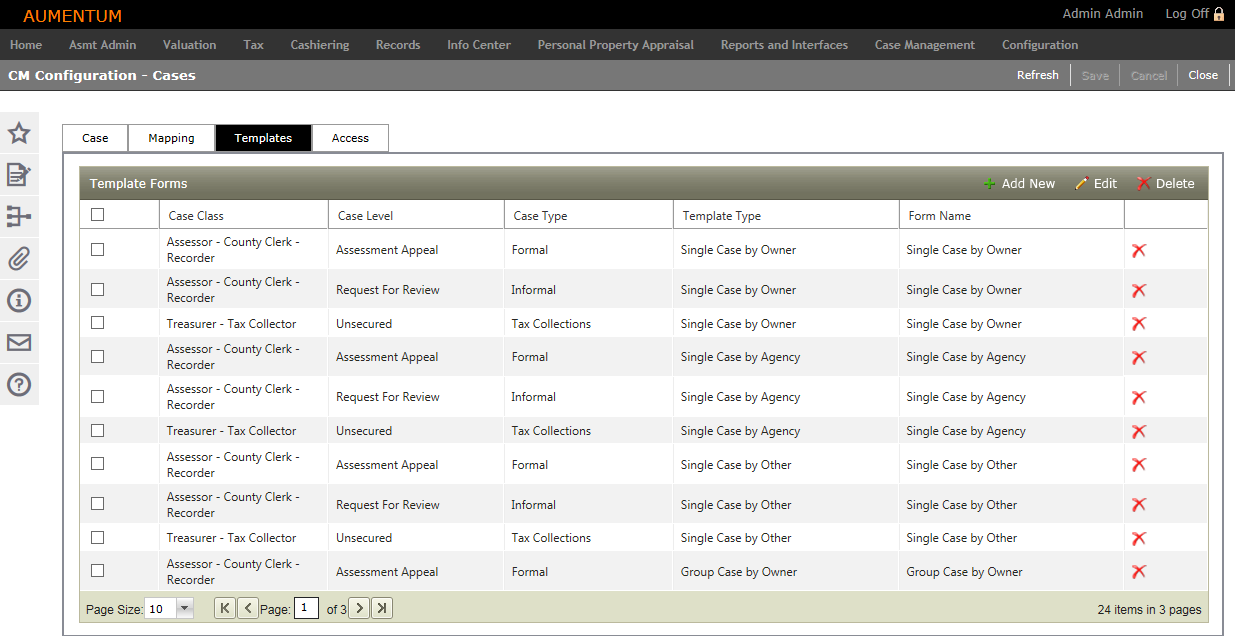
Task: Jump to last page of the grid
Action: click(382, 608)
